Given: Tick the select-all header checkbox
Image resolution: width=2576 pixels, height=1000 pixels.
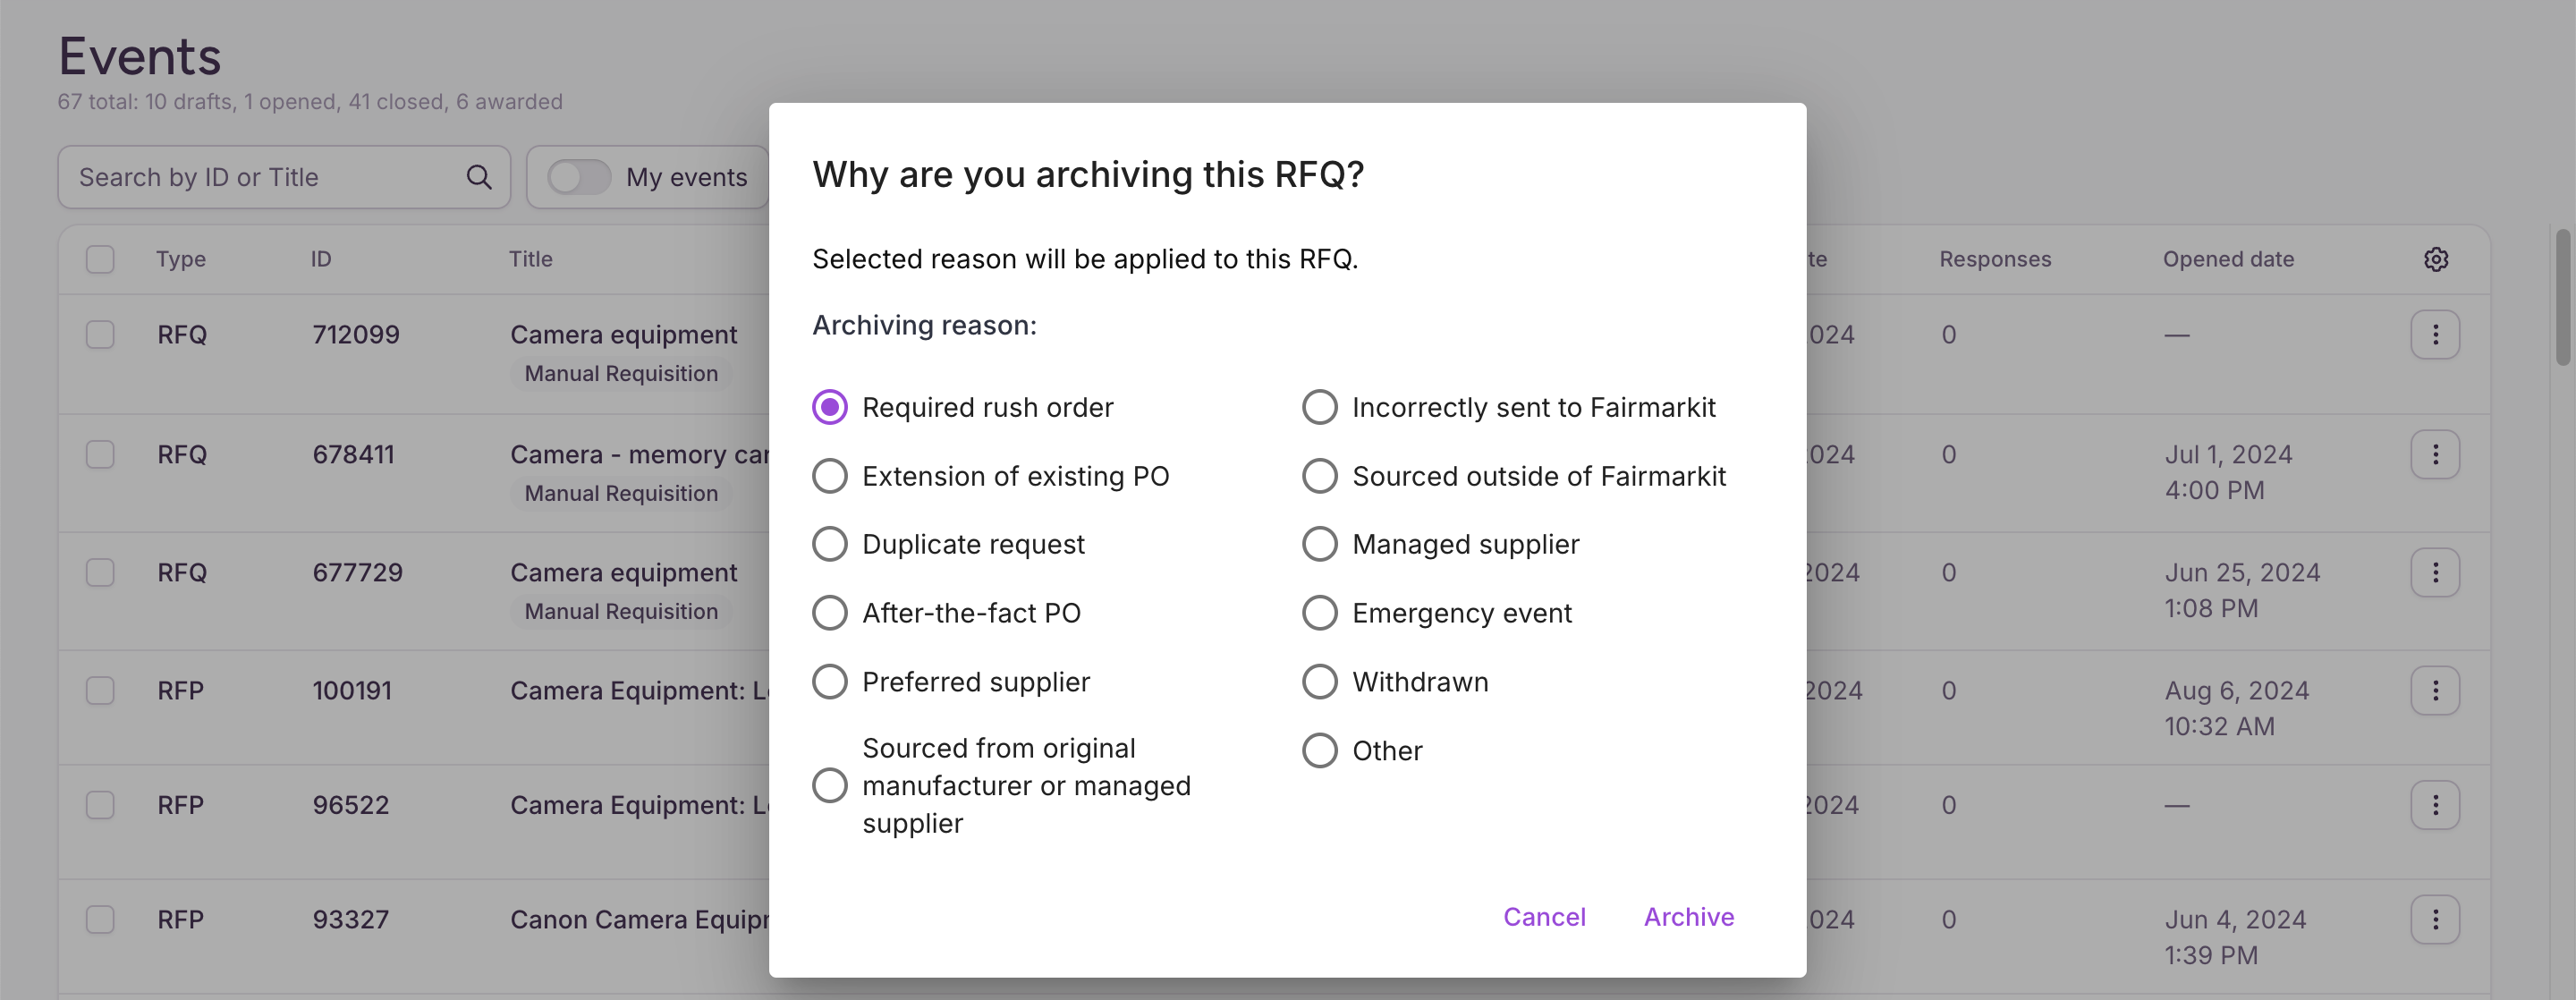Looking at the screenshot, I should [x=100, y=259].
